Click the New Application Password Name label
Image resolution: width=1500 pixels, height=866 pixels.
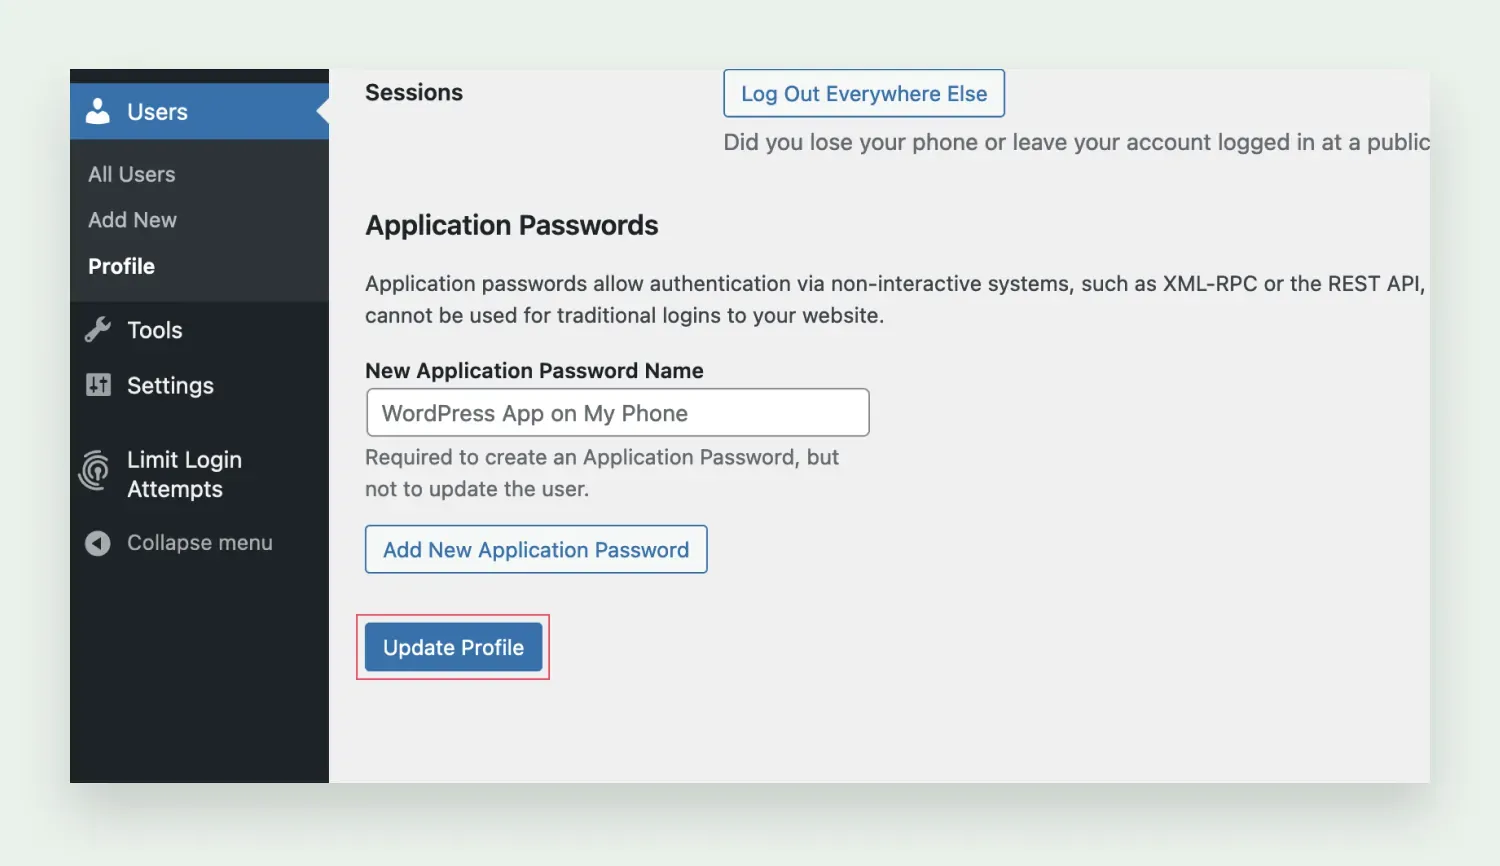pyautogui.click(x=534, y=371)
